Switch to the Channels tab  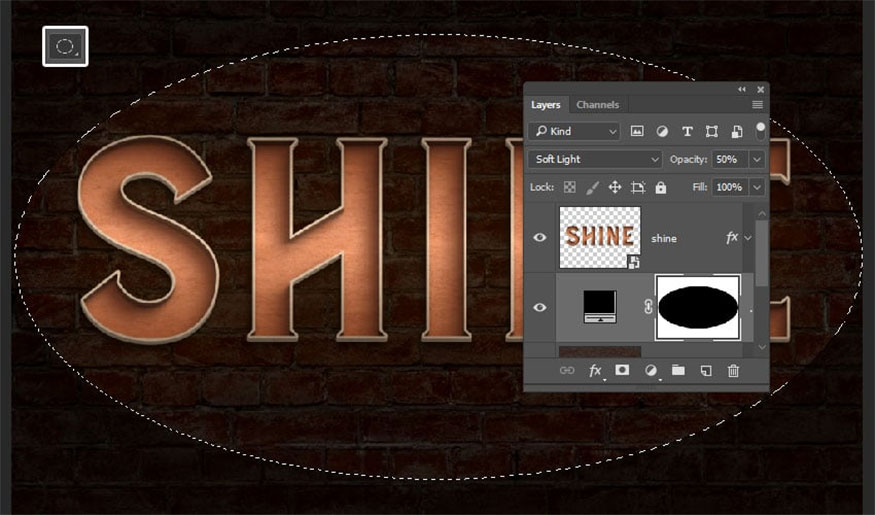click(597, 105)
